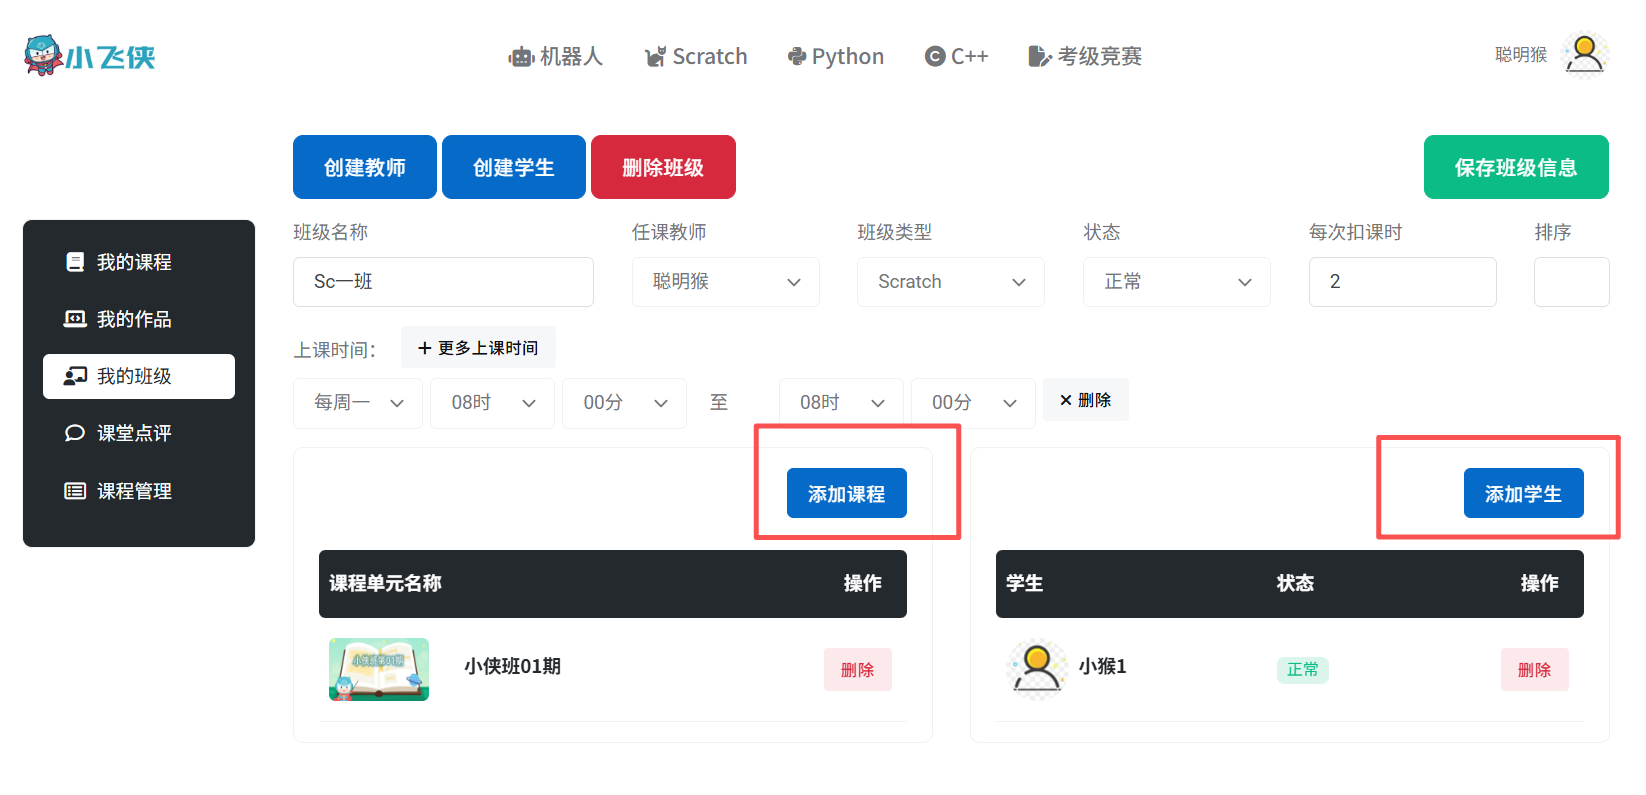Click the 添加学生 button

[1524, 493]
